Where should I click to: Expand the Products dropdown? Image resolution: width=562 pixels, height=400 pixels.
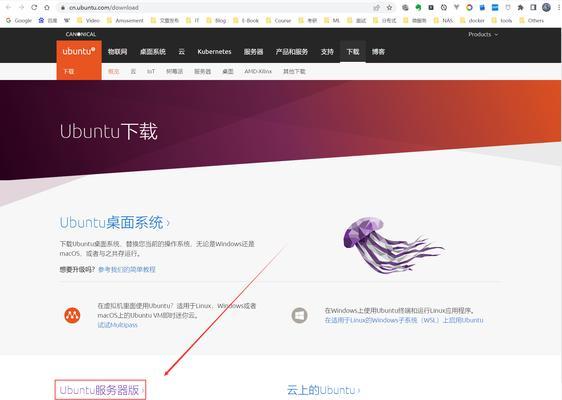point(483,34)
